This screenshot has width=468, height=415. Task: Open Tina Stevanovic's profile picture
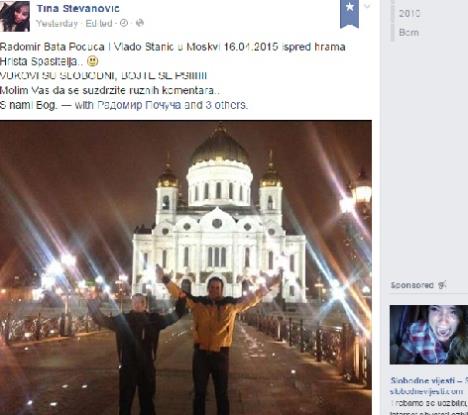[x=15, y=16]
